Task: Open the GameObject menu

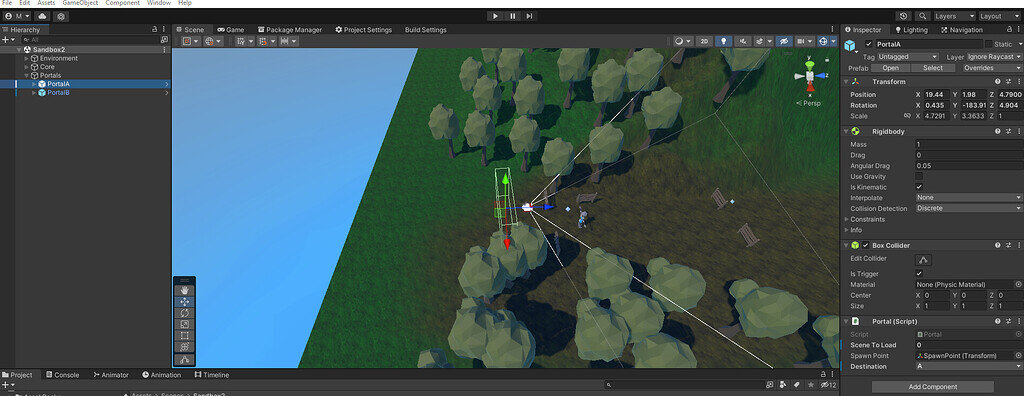Action: click(80, 3)
